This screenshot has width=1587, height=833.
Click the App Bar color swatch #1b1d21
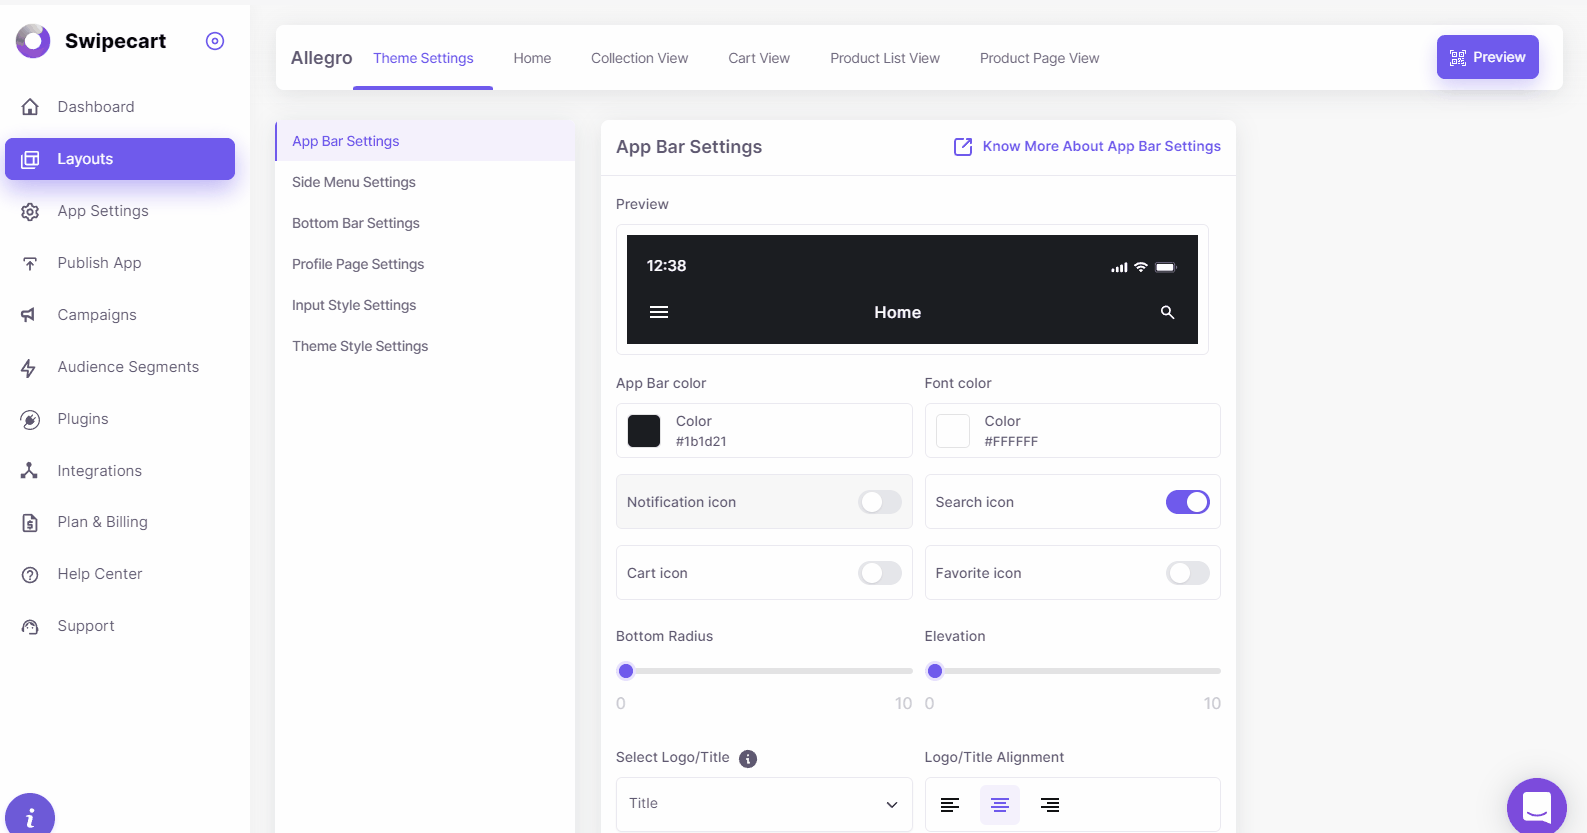[x=644, y=431]
